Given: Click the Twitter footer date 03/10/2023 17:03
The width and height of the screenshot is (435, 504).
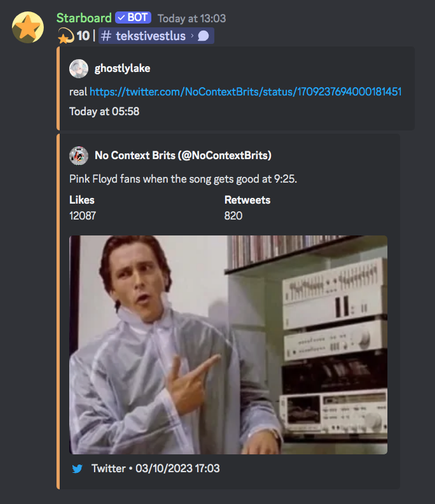Looking at the screenshot, I should pyautogui.click(x=178, y=469).
